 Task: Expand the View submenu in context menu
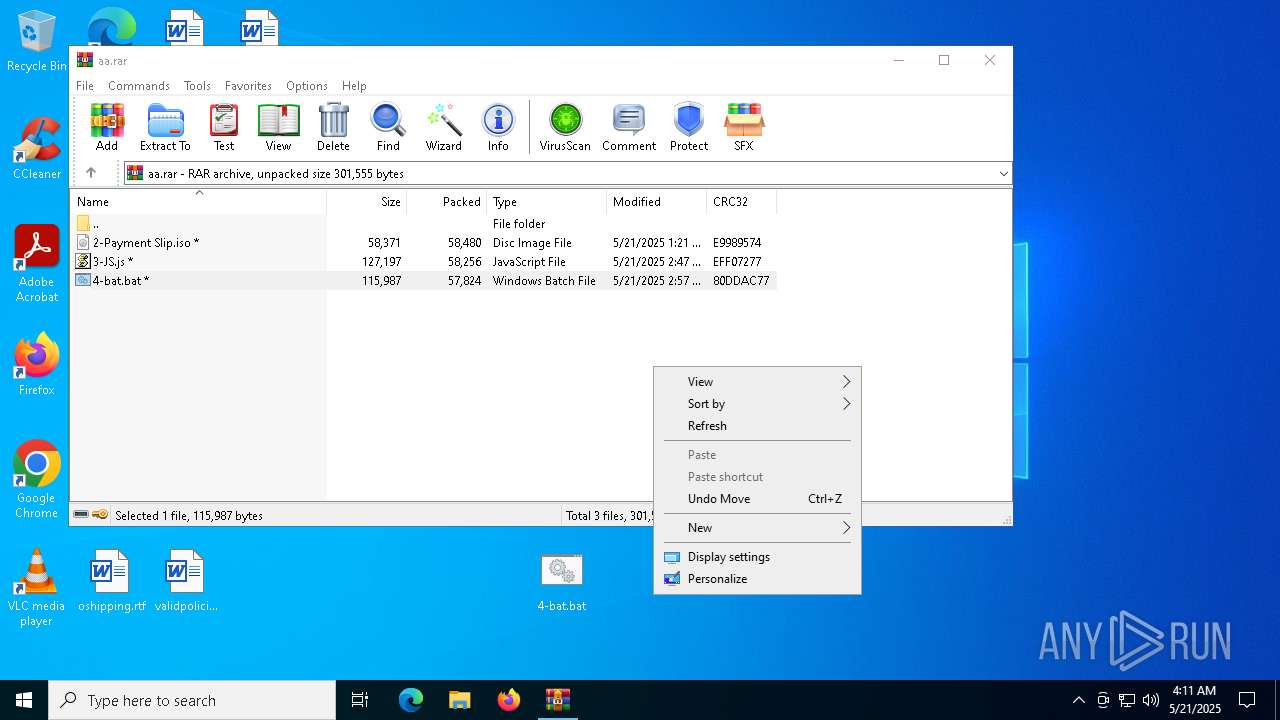pyautogui.click(x=757, y=382)
